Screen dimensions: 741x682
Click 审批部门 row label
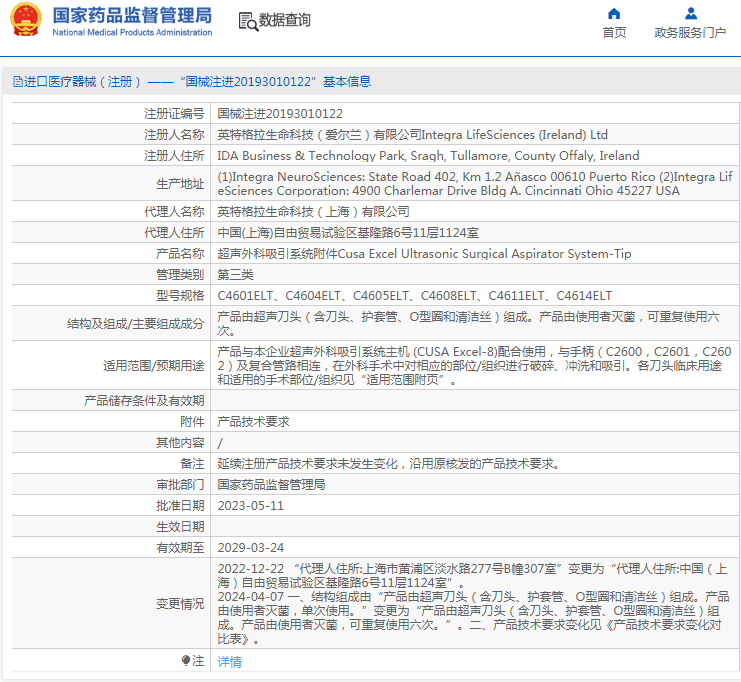180,484
